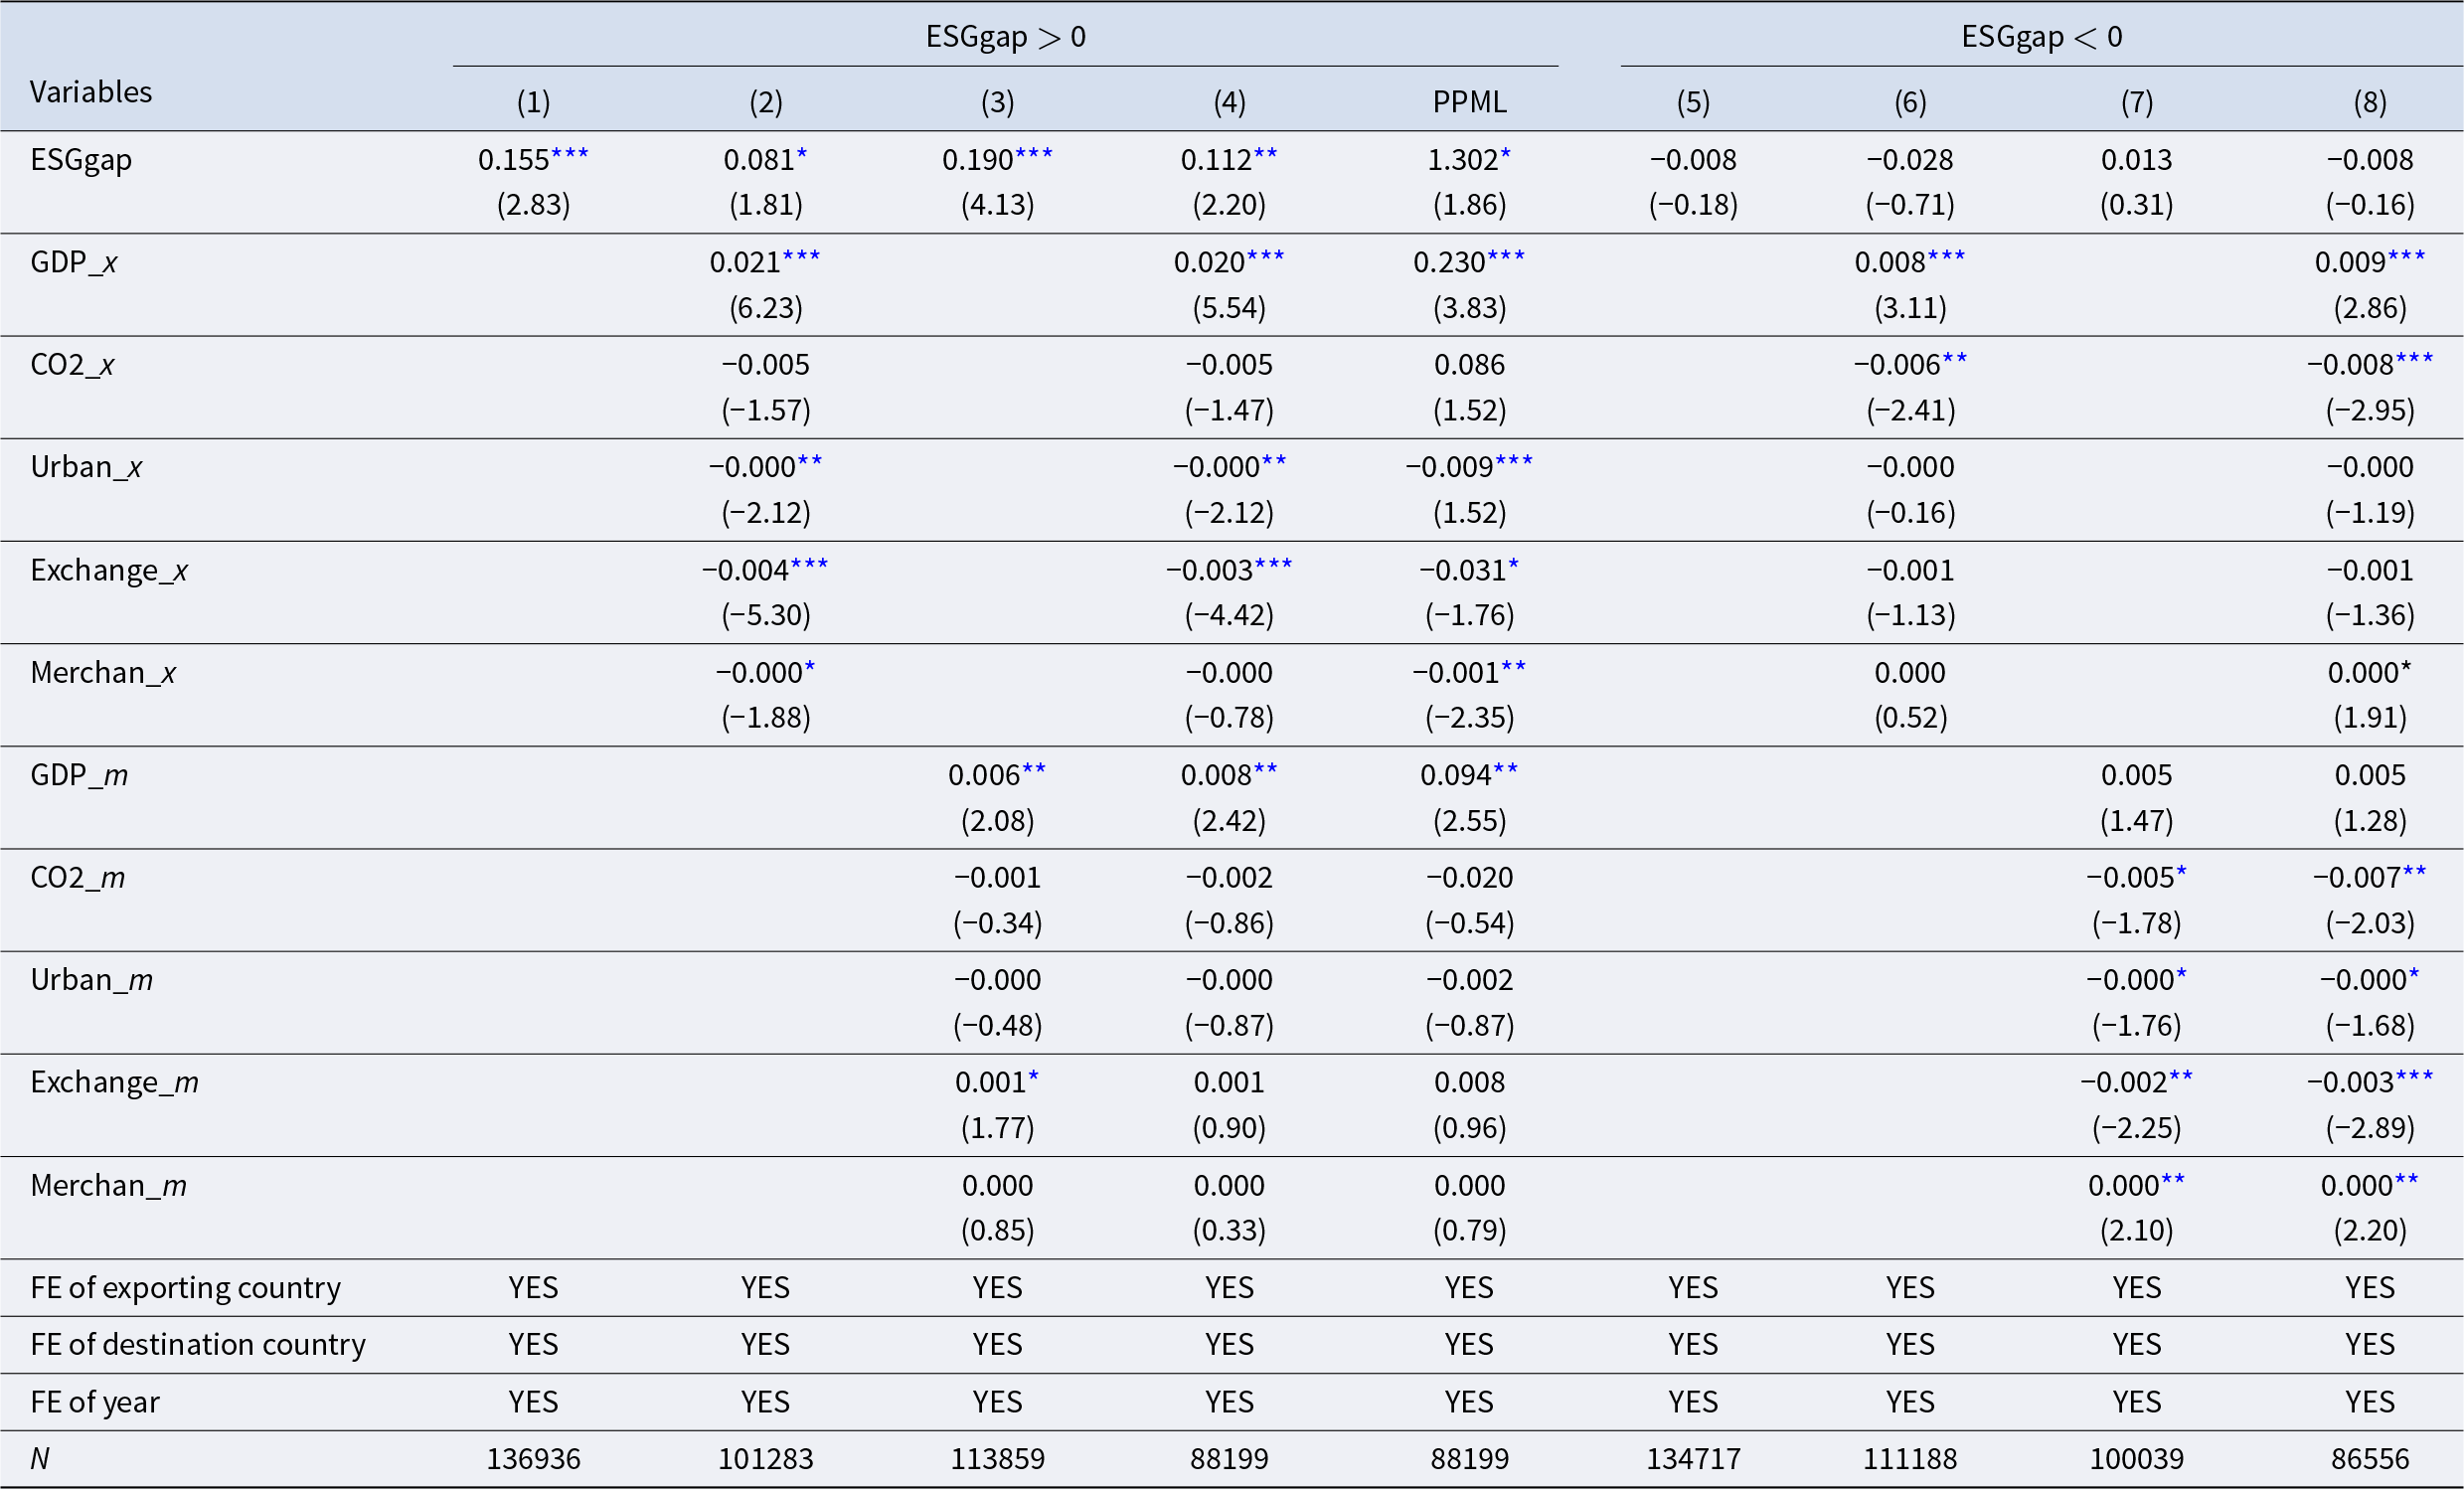Click the sample size 86556

pos(2369,1459)
